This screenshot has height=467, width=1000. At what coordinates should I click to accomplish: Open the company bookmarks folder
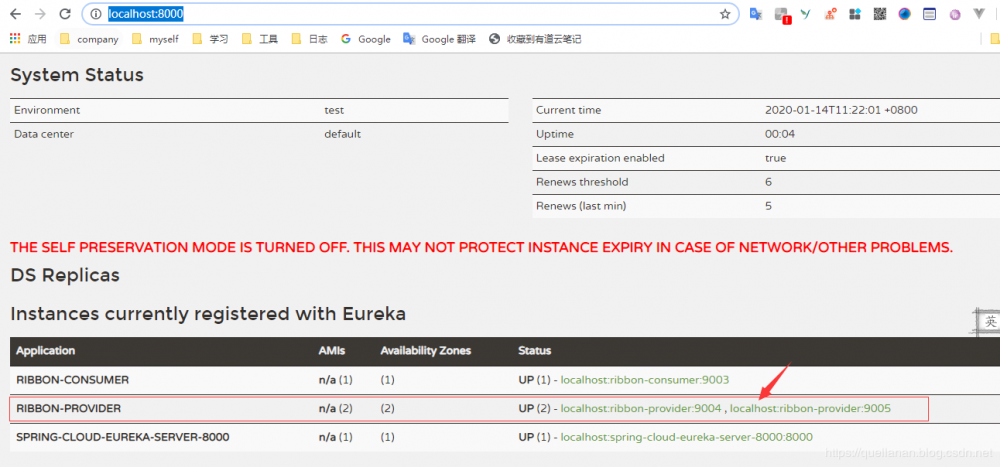89,39
